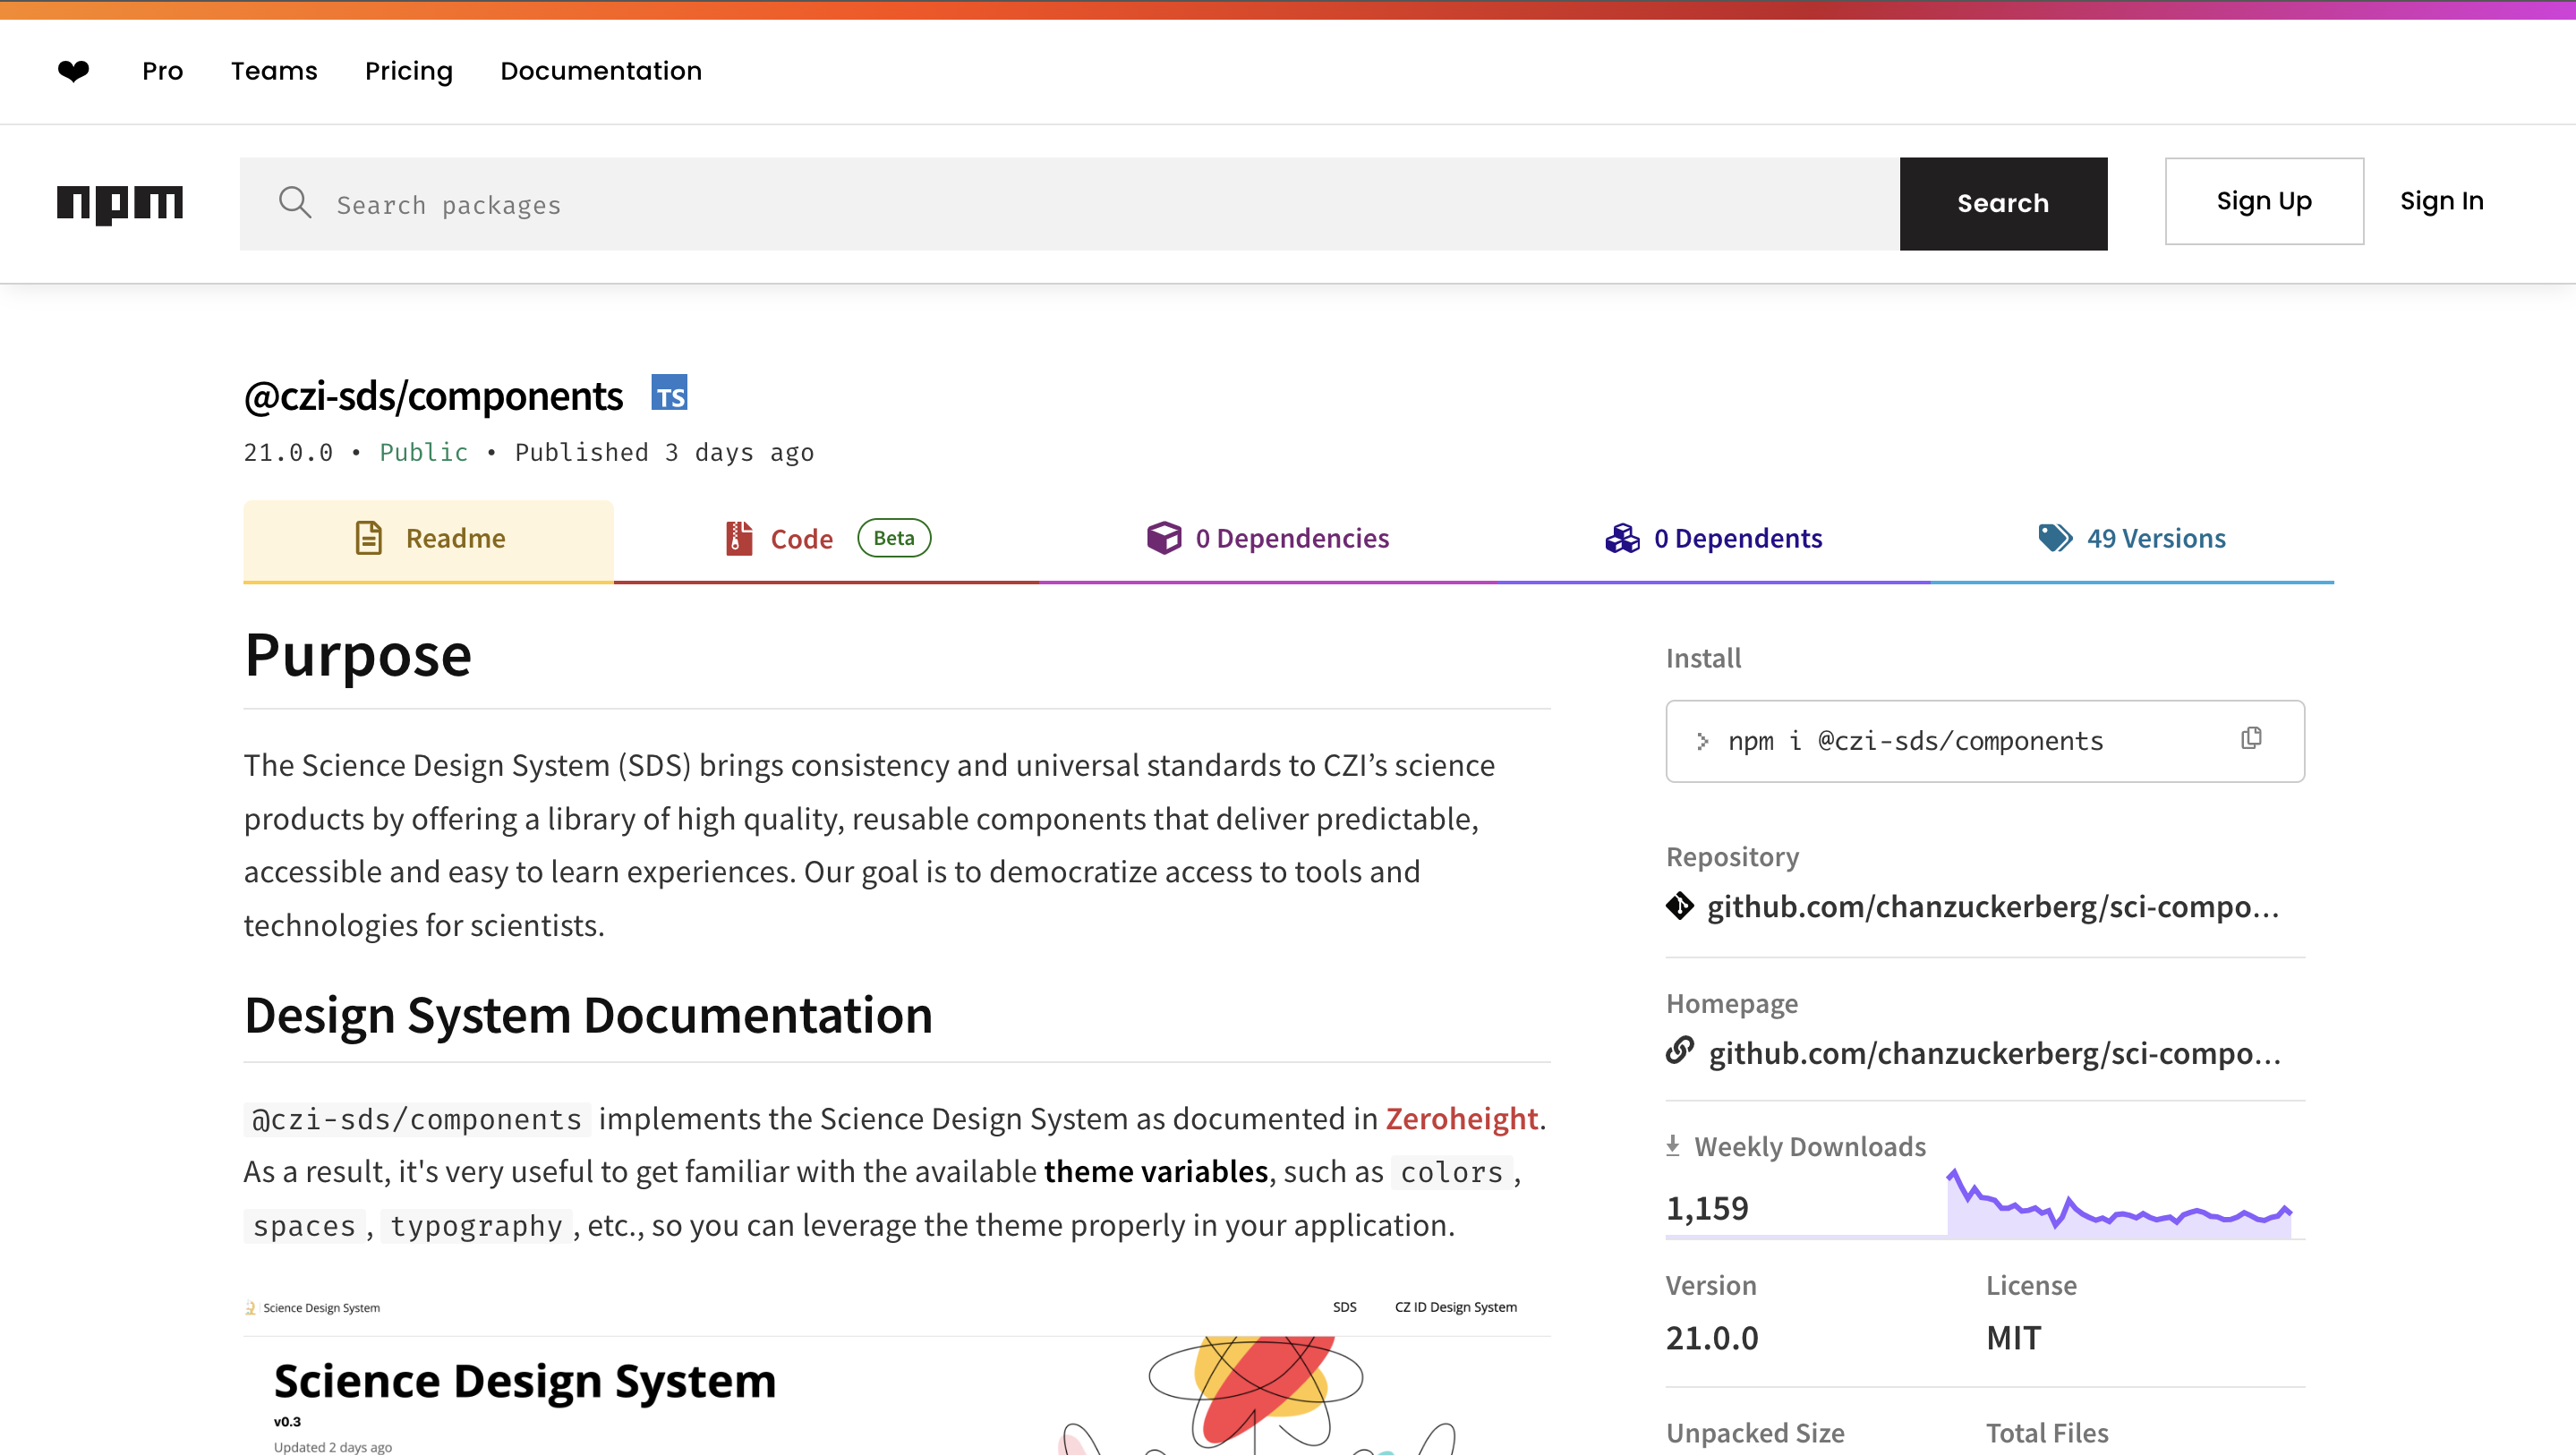Click the 21.0.0 value under Version
The width and height of the screenshot is (2576, 1455).
click(1712, 1337)
